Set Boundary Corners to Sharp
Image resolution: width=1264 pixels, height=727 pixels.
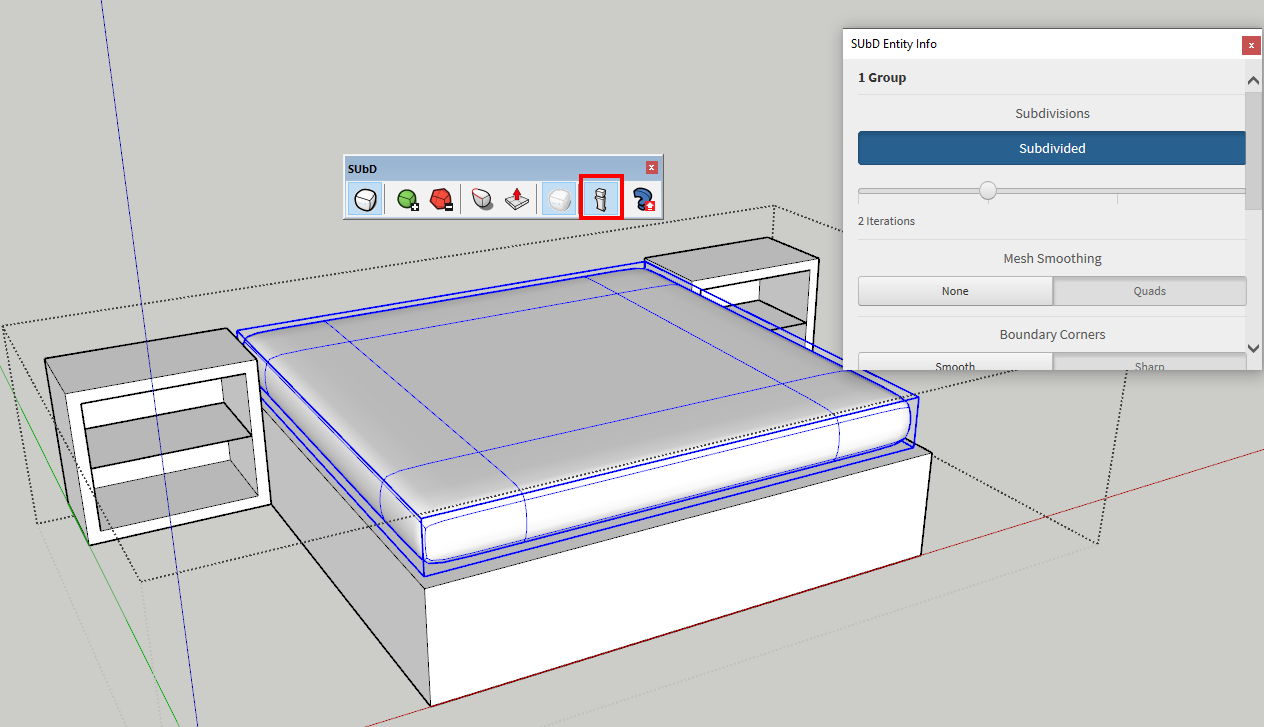tap(1149, 365)
